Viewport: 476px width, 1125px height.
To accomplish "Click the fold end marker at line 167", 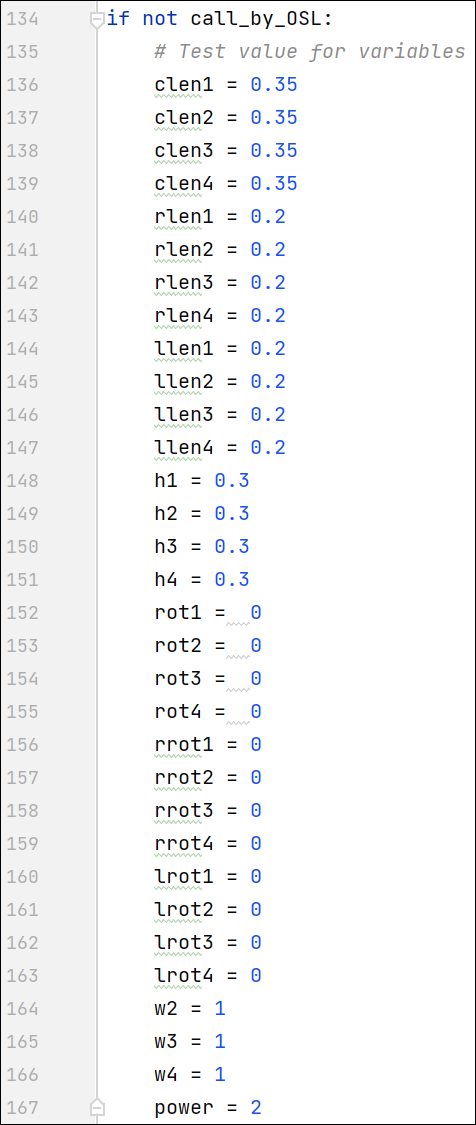I will [97, 1108].
